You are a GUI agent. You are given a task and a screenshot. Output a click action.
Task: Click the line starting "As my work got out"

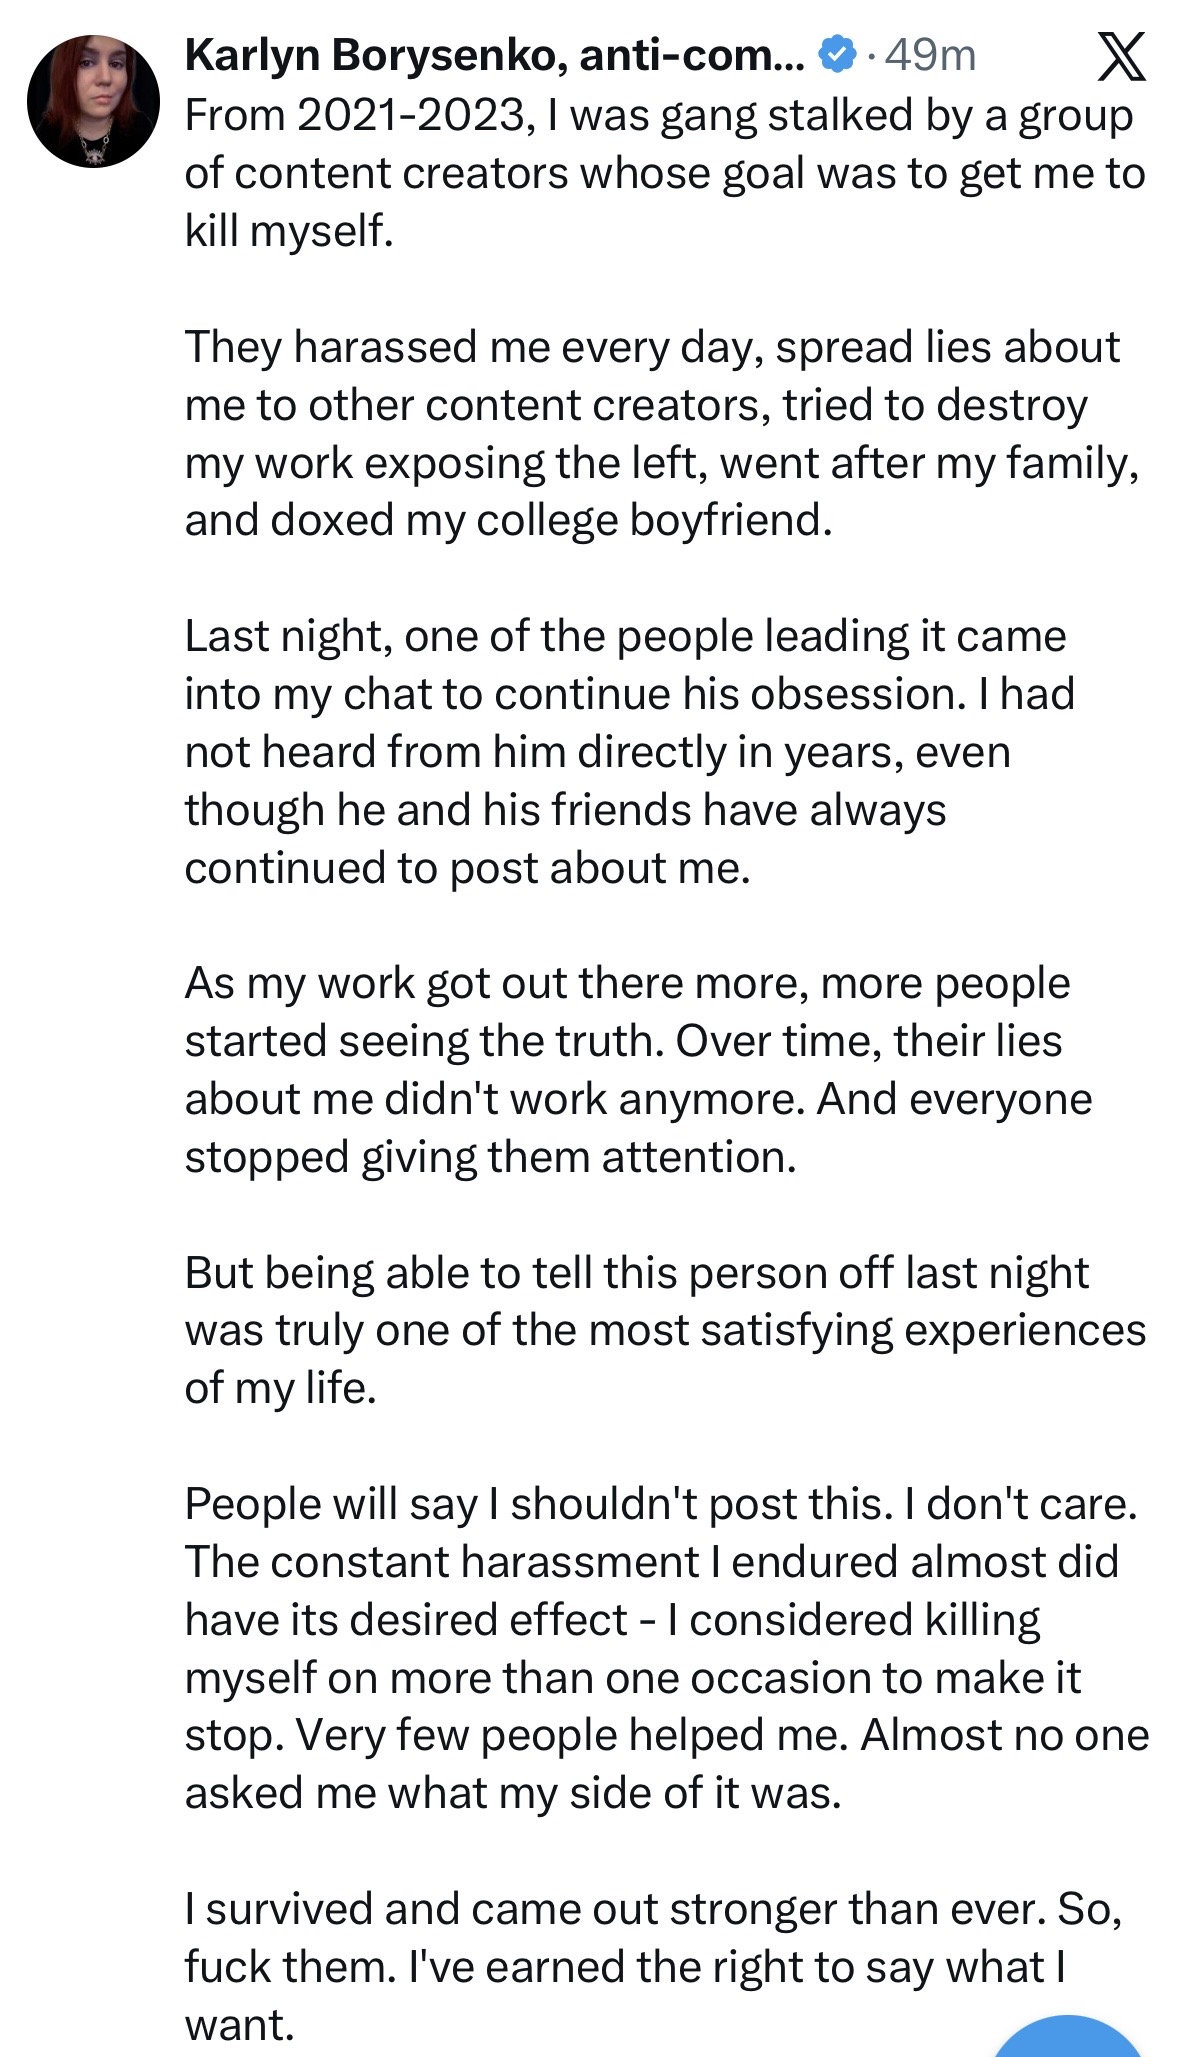[627, 983]
